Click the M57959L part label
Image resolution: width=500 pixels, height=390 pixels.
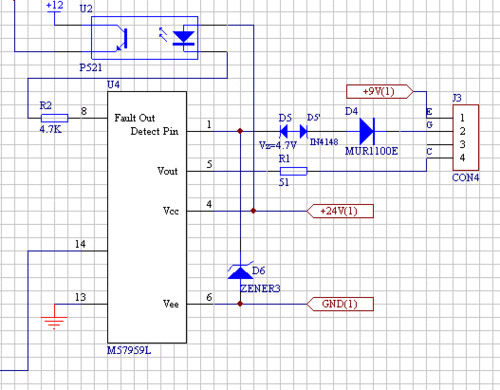(129, 350)
